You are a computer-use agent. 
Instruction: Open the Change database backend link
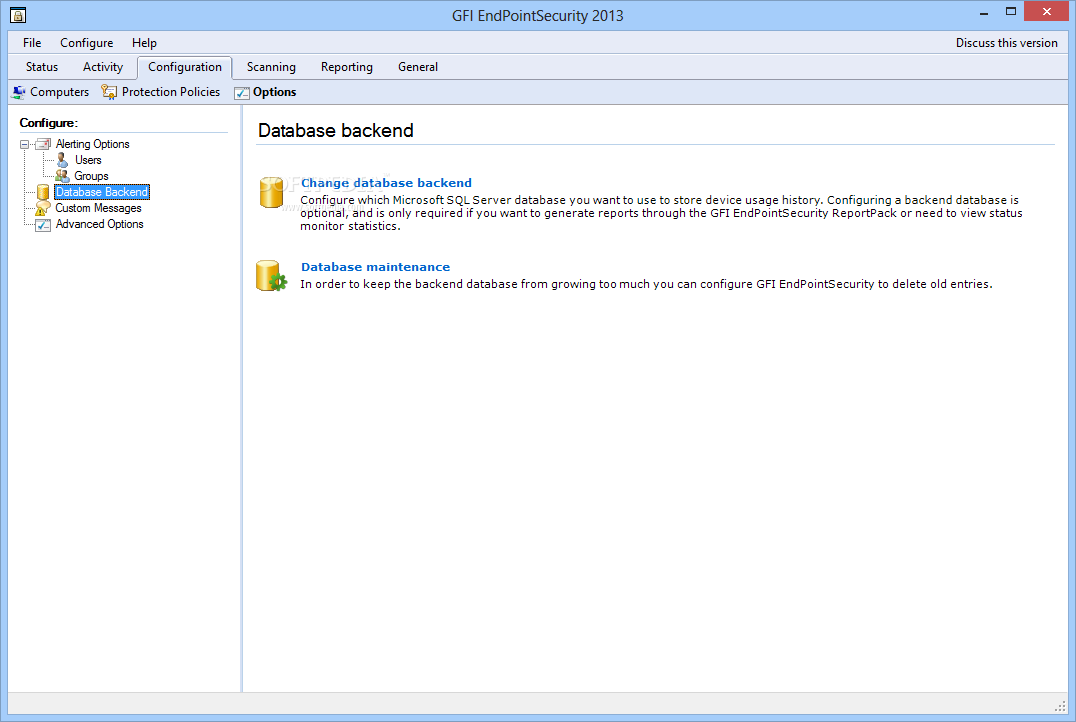[386, 183]
